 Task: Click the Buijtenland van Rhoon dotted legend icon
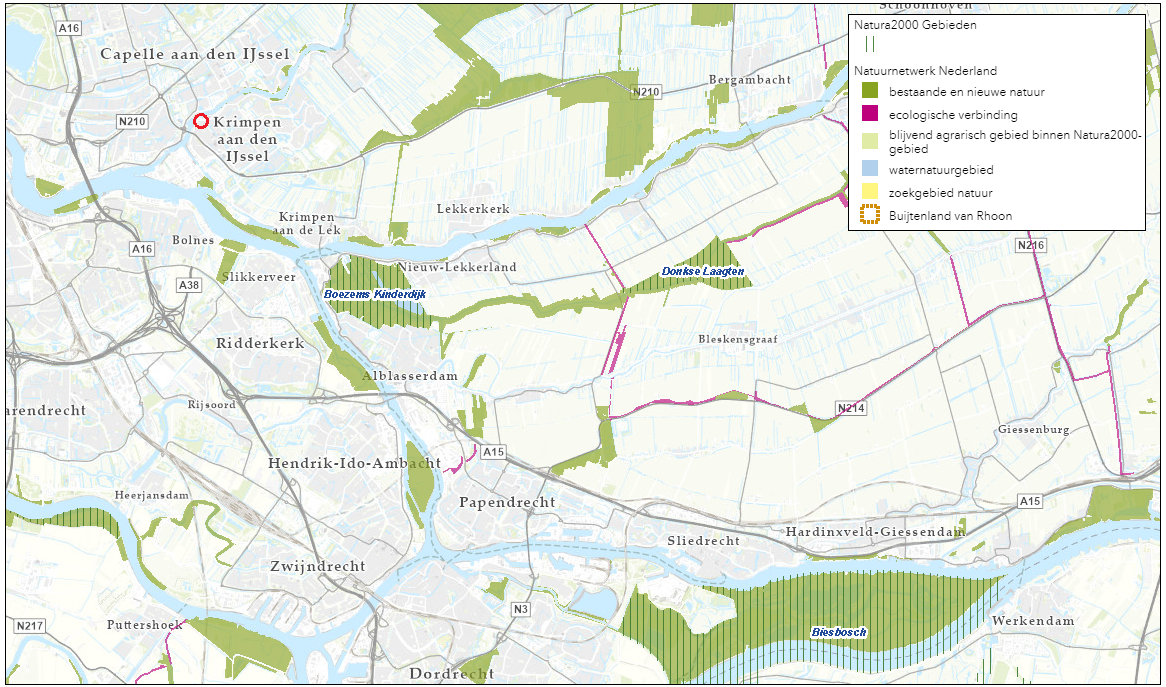870,214
